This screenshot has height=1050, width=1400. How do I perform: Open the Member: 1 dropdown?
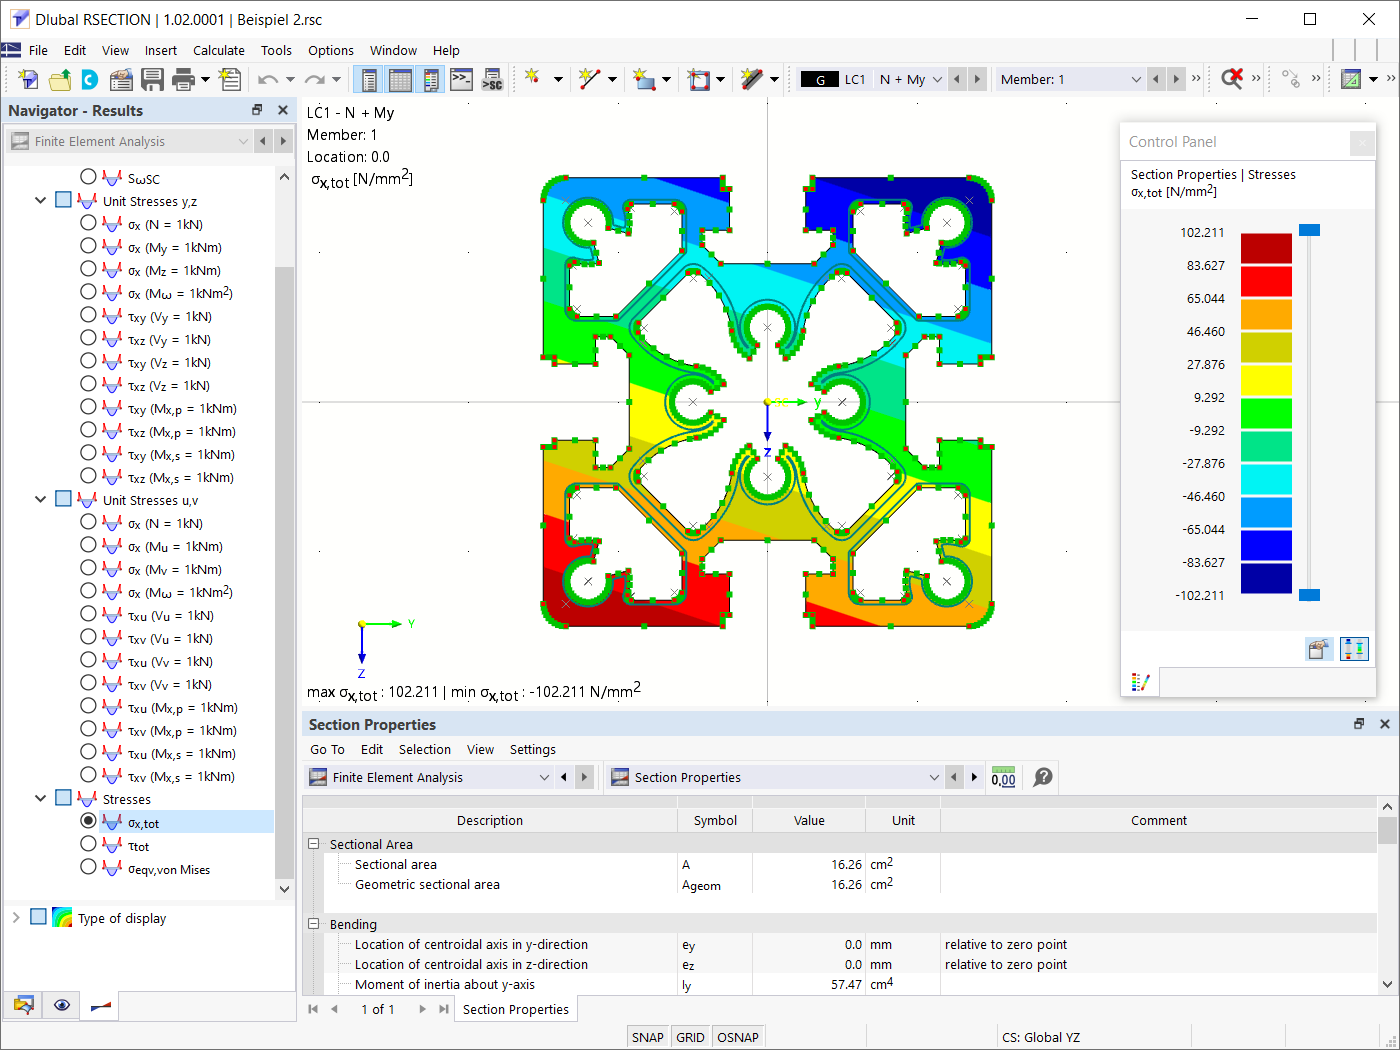coord(1137,79)
